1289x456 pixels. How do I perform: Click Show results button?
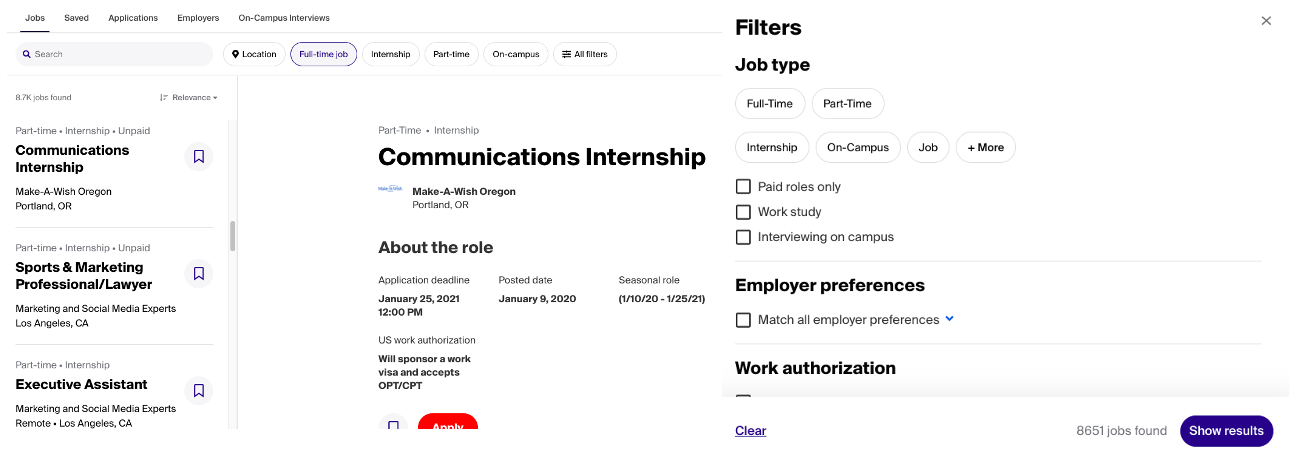click(1226, 431)
